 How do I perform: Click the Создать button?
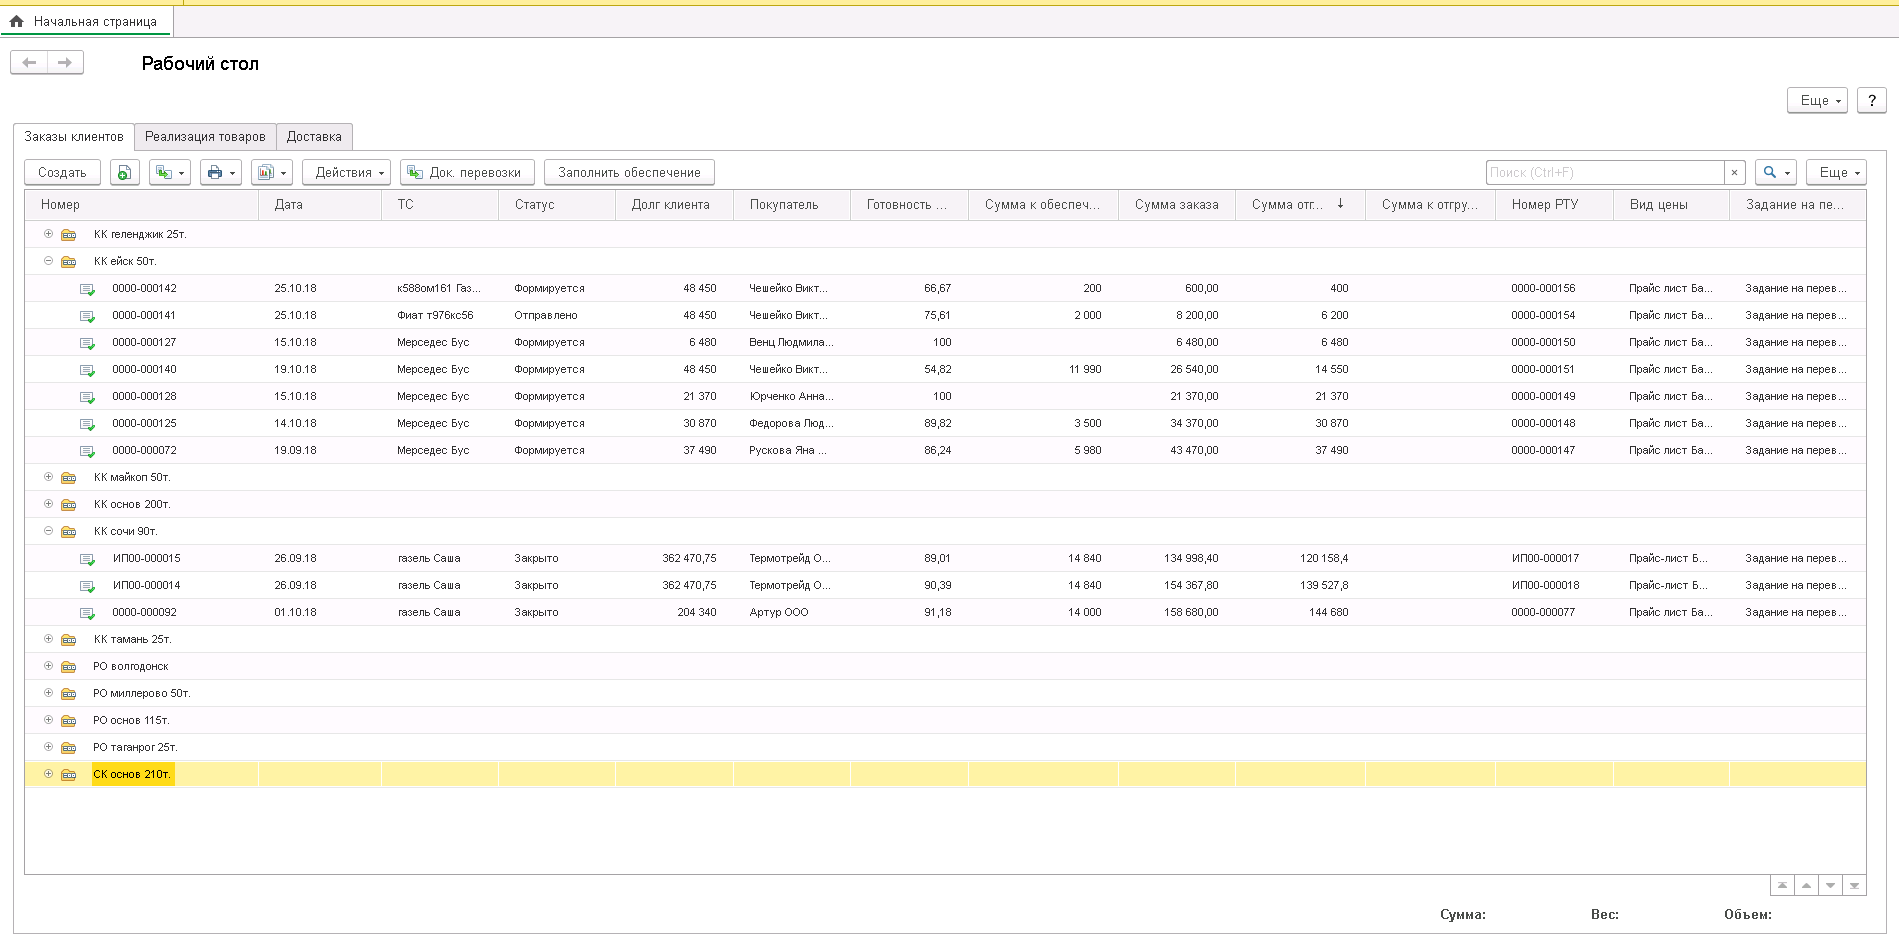click(62, 173)
